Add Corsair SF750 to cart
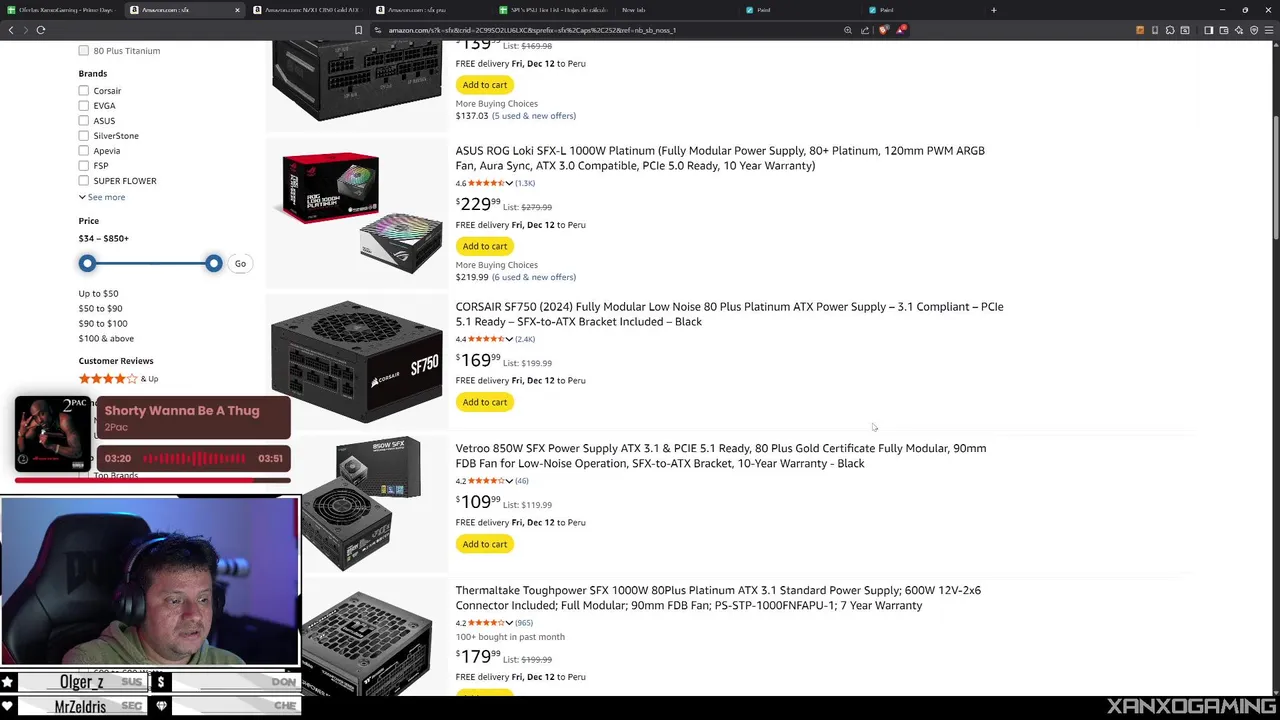Image resolution: width=1280 pixels, height=720 pixels. tap(485, 402)
